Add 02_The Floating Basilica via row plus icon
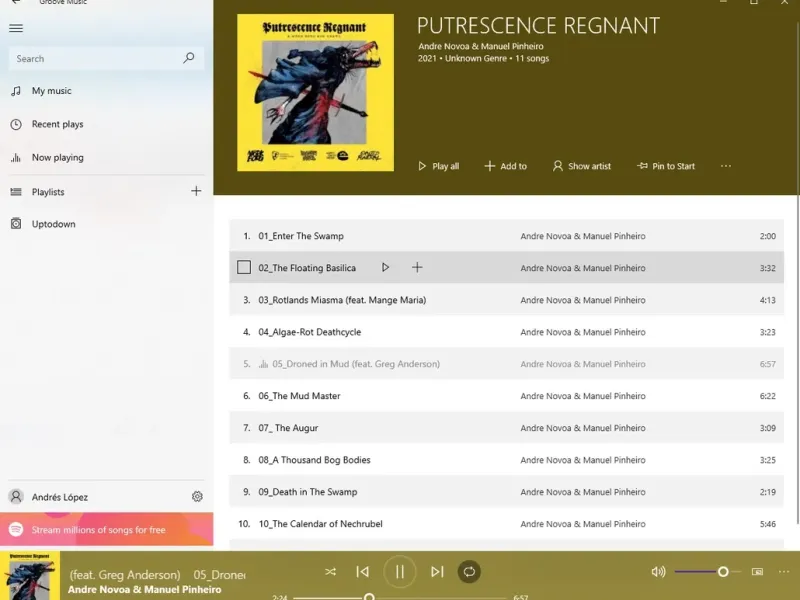The width and height of the screenshot is (800, 600). [417, 267]
